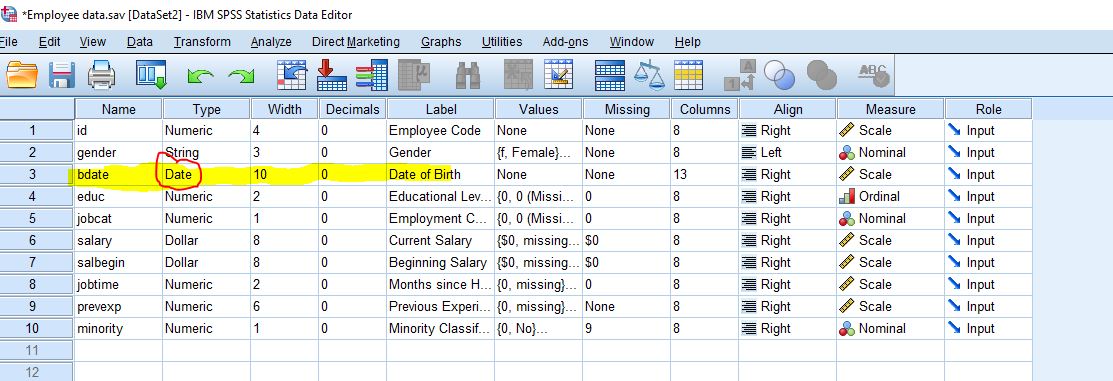
Task: Open the Go to Case toolbar icon
Action: pyautogui.click(x=291, y=74)
